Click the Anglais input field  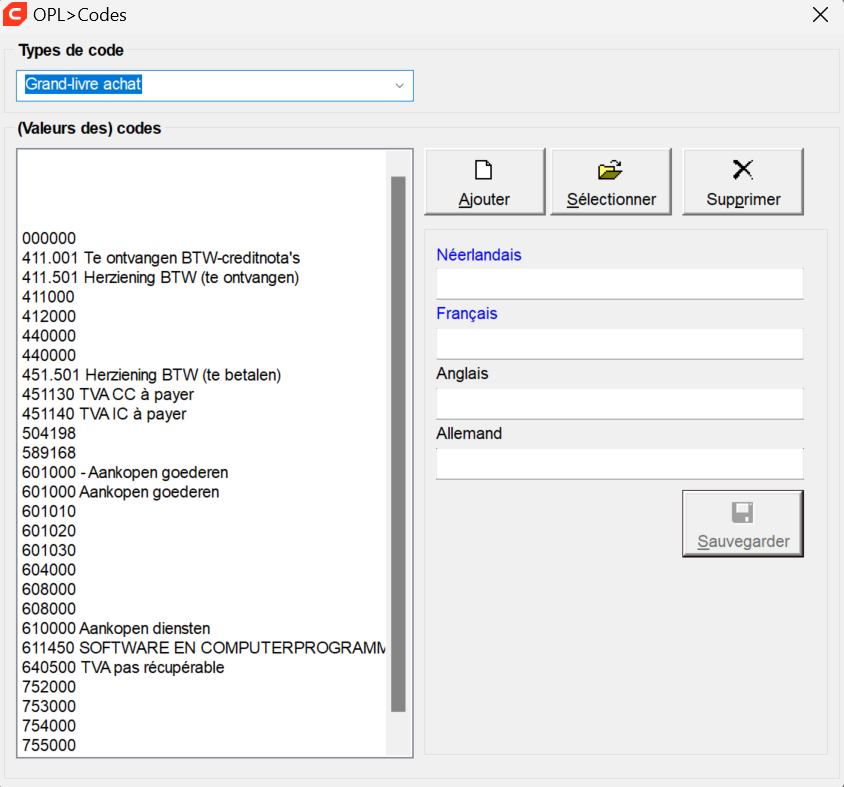620,404
